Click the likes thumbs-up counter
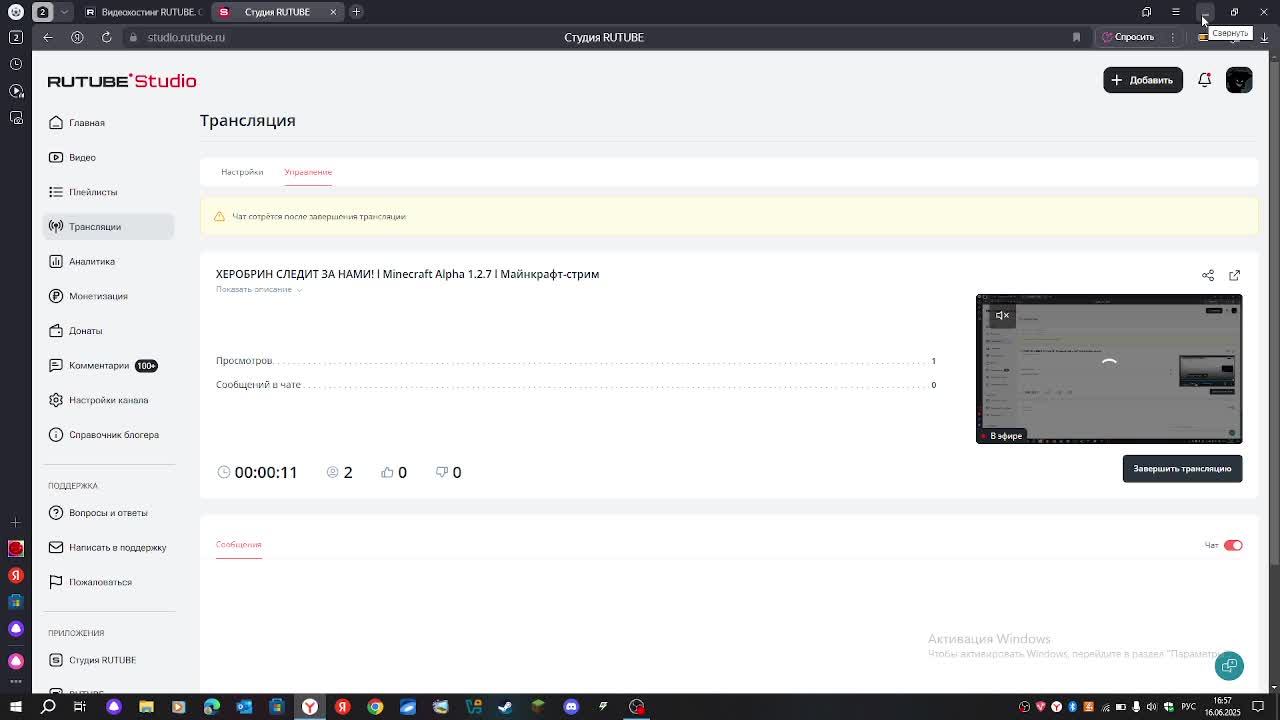Image resolution: width=1280 pixels, height=720 pixels. tap(394, 472)
